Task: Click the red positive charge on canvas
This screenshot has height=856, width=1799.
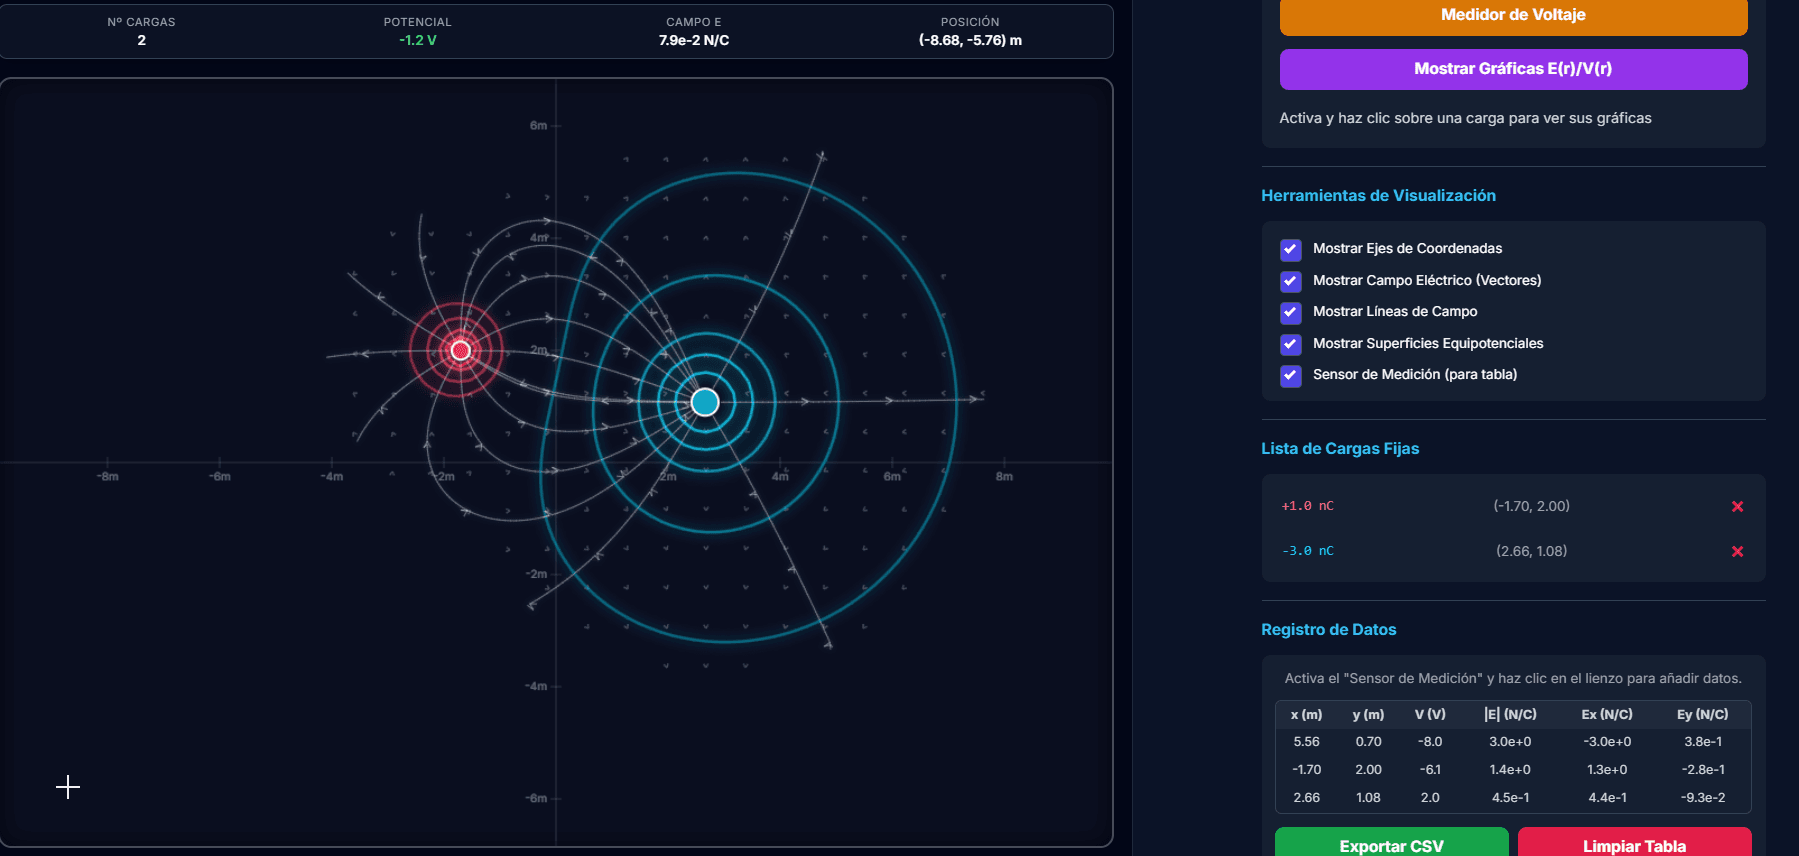Action: click(x=460, y=350)
